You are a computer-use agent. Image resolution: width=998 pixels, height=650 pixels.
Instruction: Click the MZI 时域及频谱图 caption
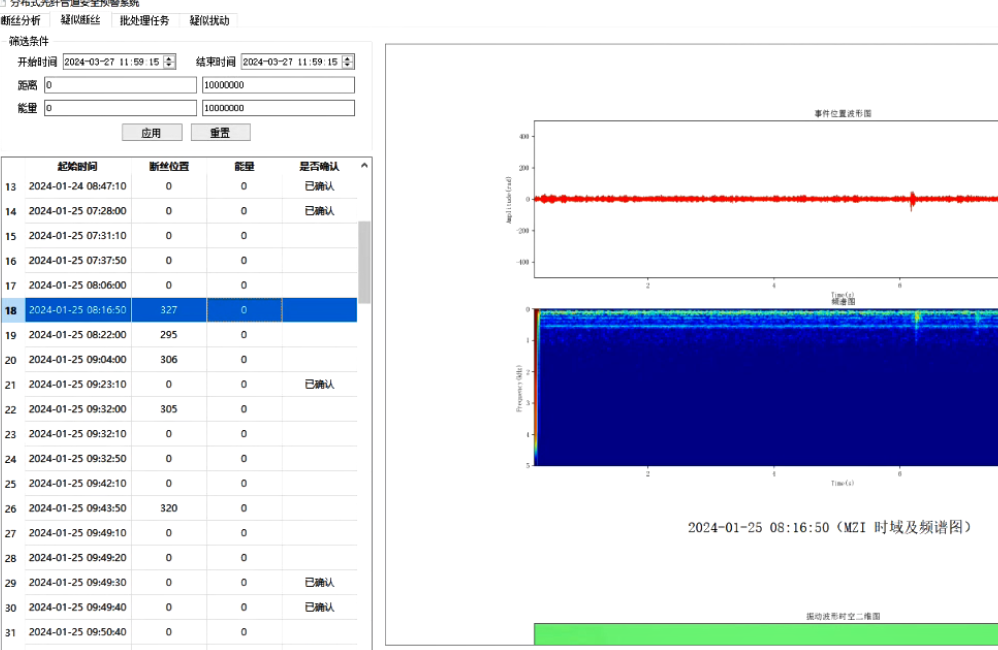(x=830, y=527)
